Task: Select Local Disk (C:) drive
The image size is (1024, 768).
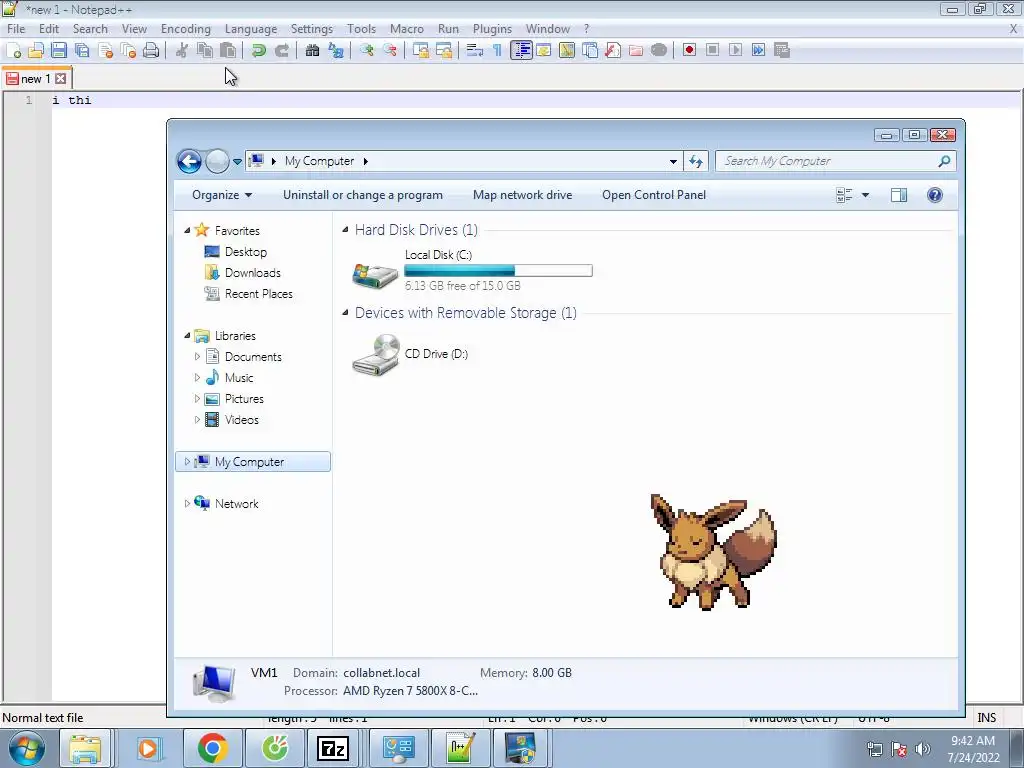Action: pos(472,270)
